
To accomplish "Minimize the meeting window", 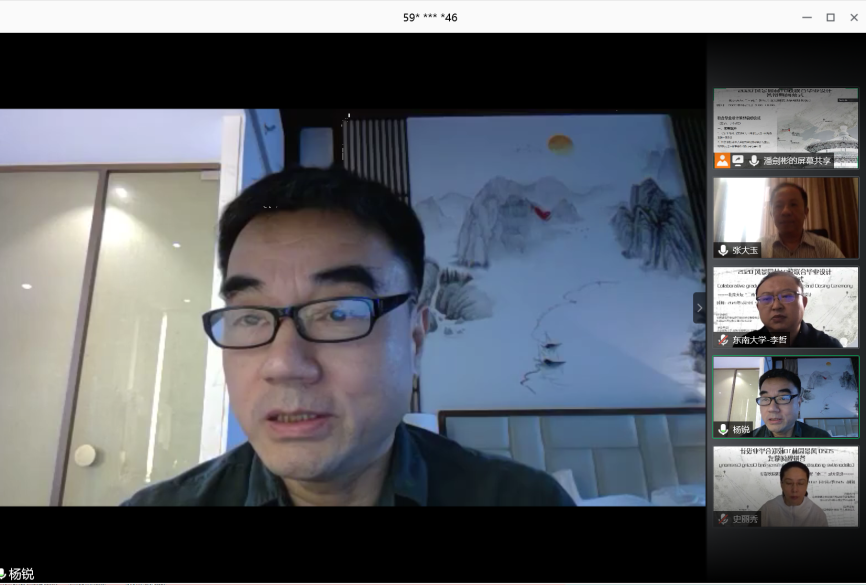I will (x=807, y=17).
